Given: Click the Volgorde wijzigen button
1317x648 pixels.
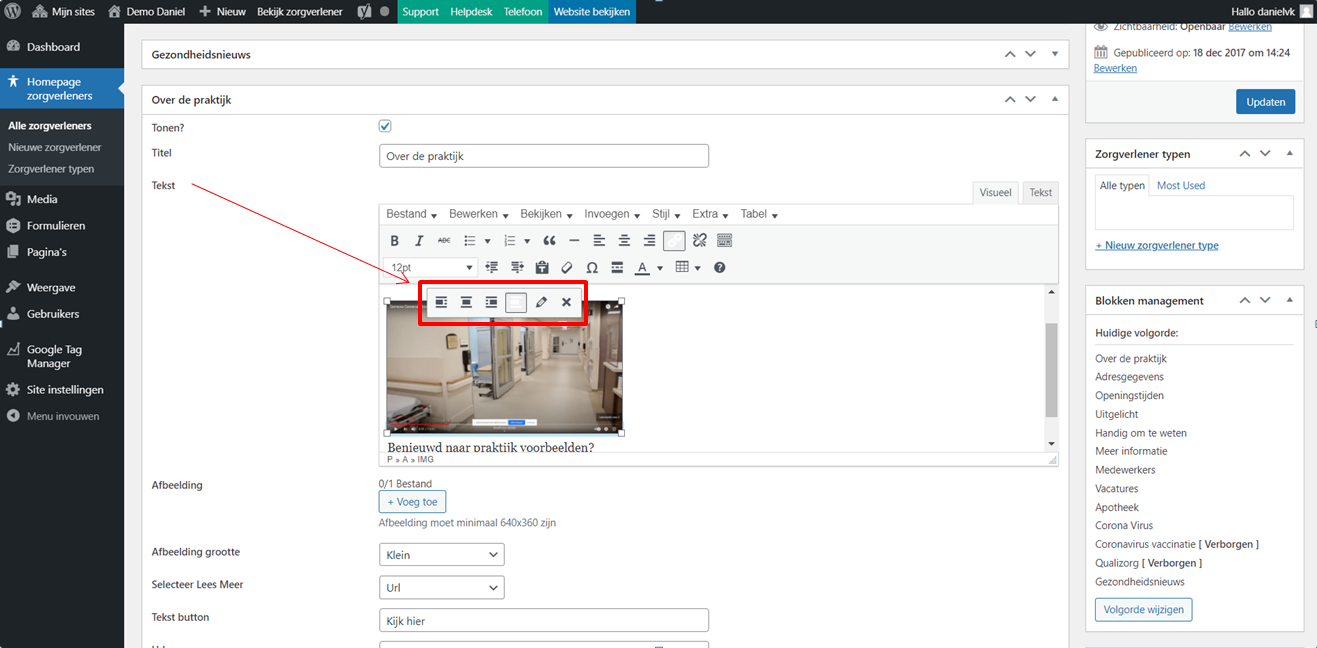Looking at the screenshot, I should 1143,609.
